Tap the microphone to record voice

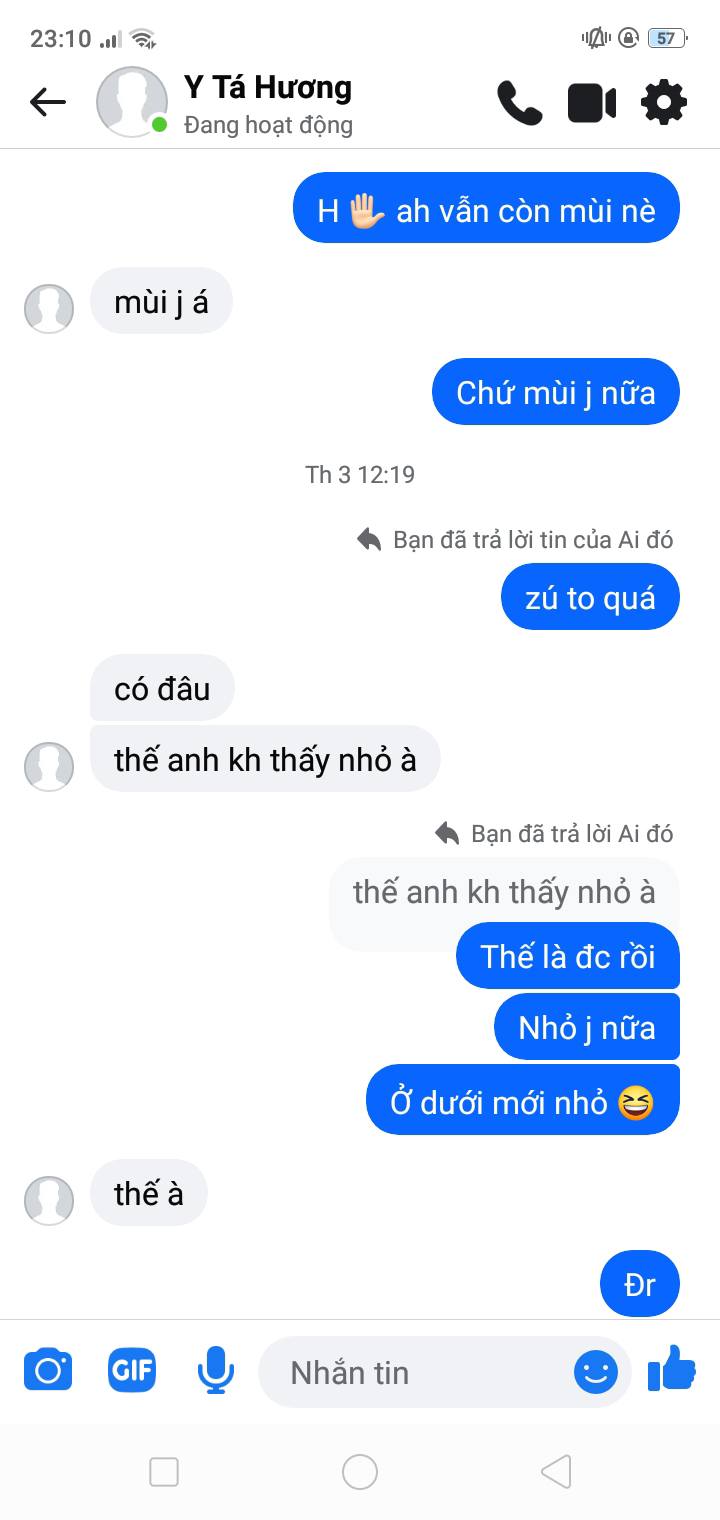click(x=215, y=1370)
